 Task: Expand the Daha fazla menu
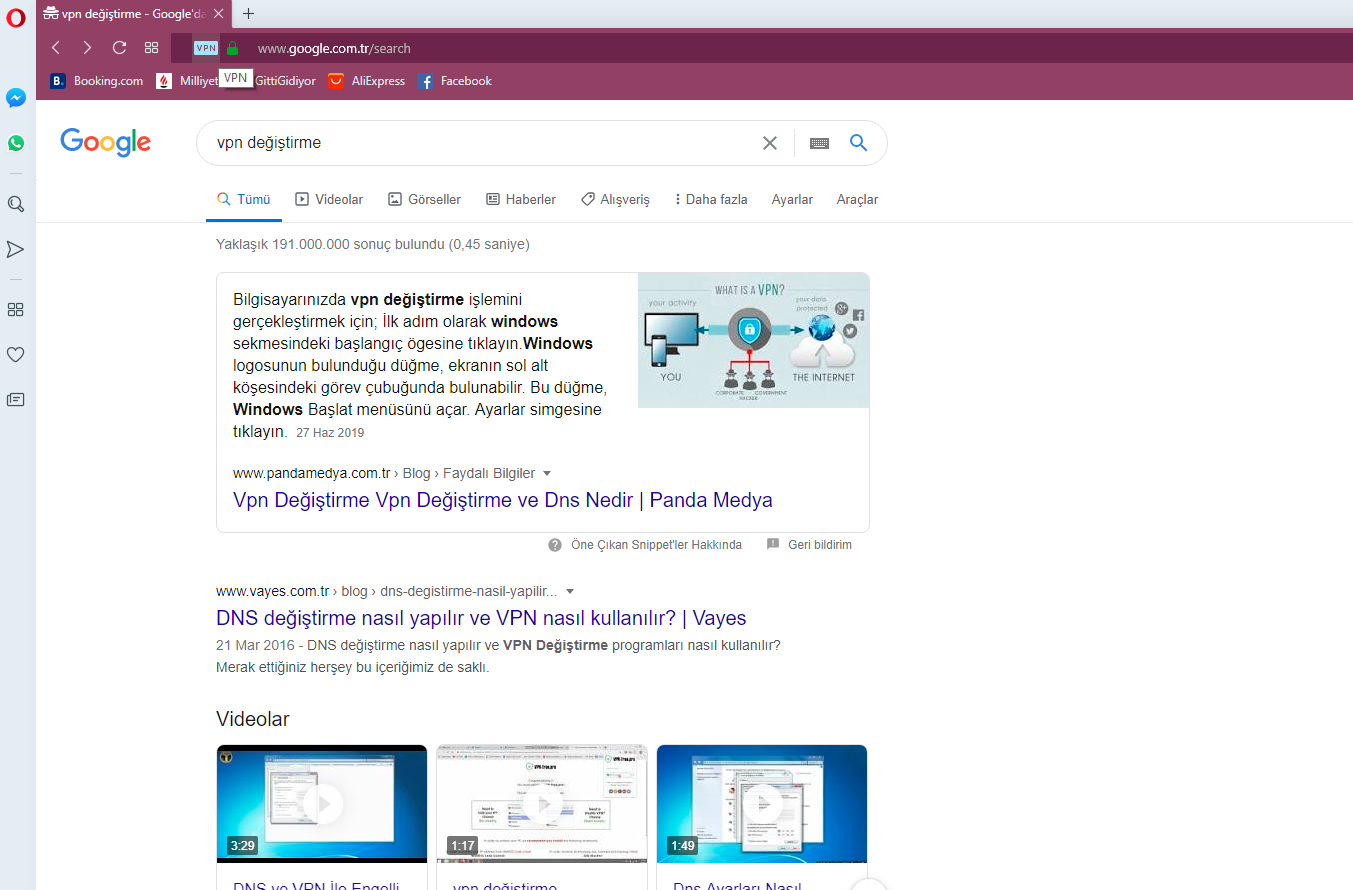point(711,200)
